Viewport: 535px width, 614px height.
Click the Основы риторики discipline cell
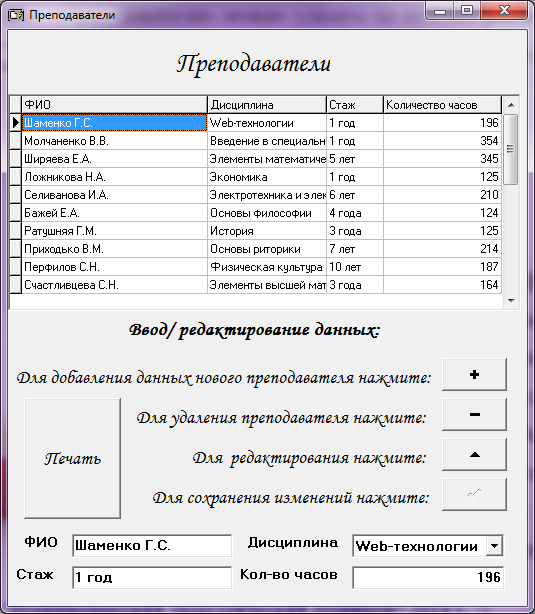click(x=267, y=249)
